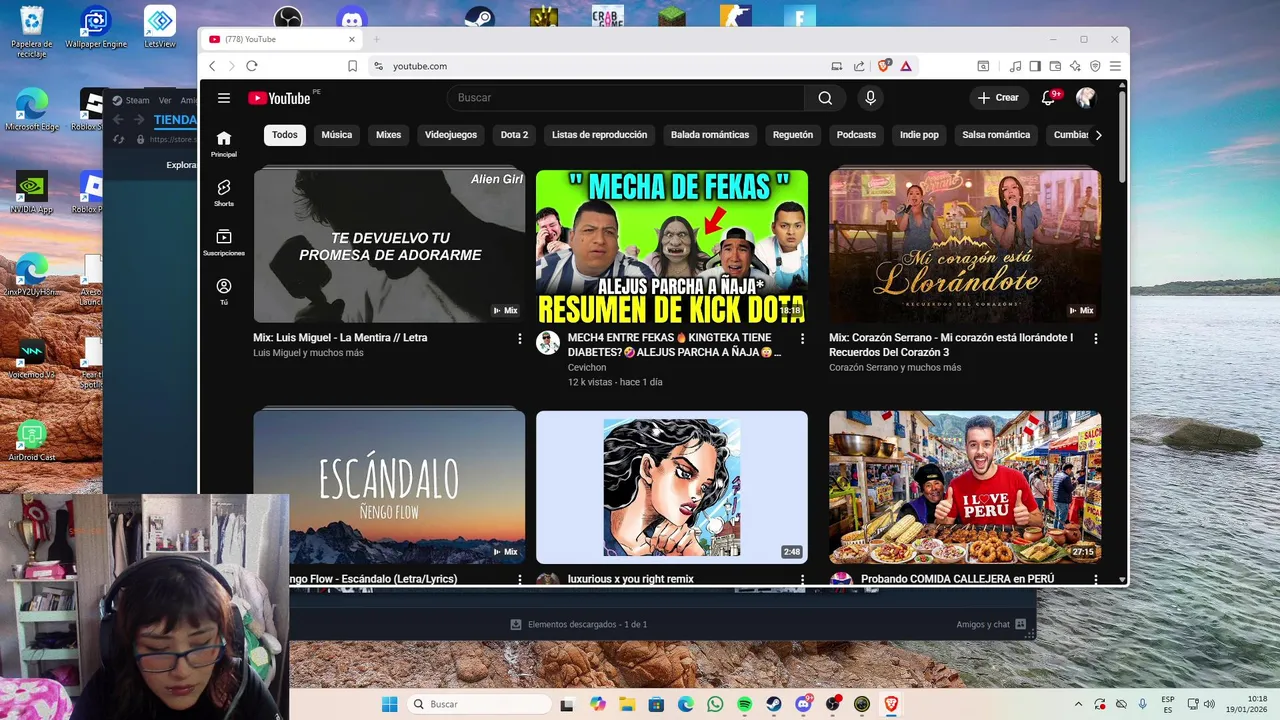Open options for Probando COMIDA CALLEJERA video
This screenshot has height=720, width=1280.
(1095, 579)
